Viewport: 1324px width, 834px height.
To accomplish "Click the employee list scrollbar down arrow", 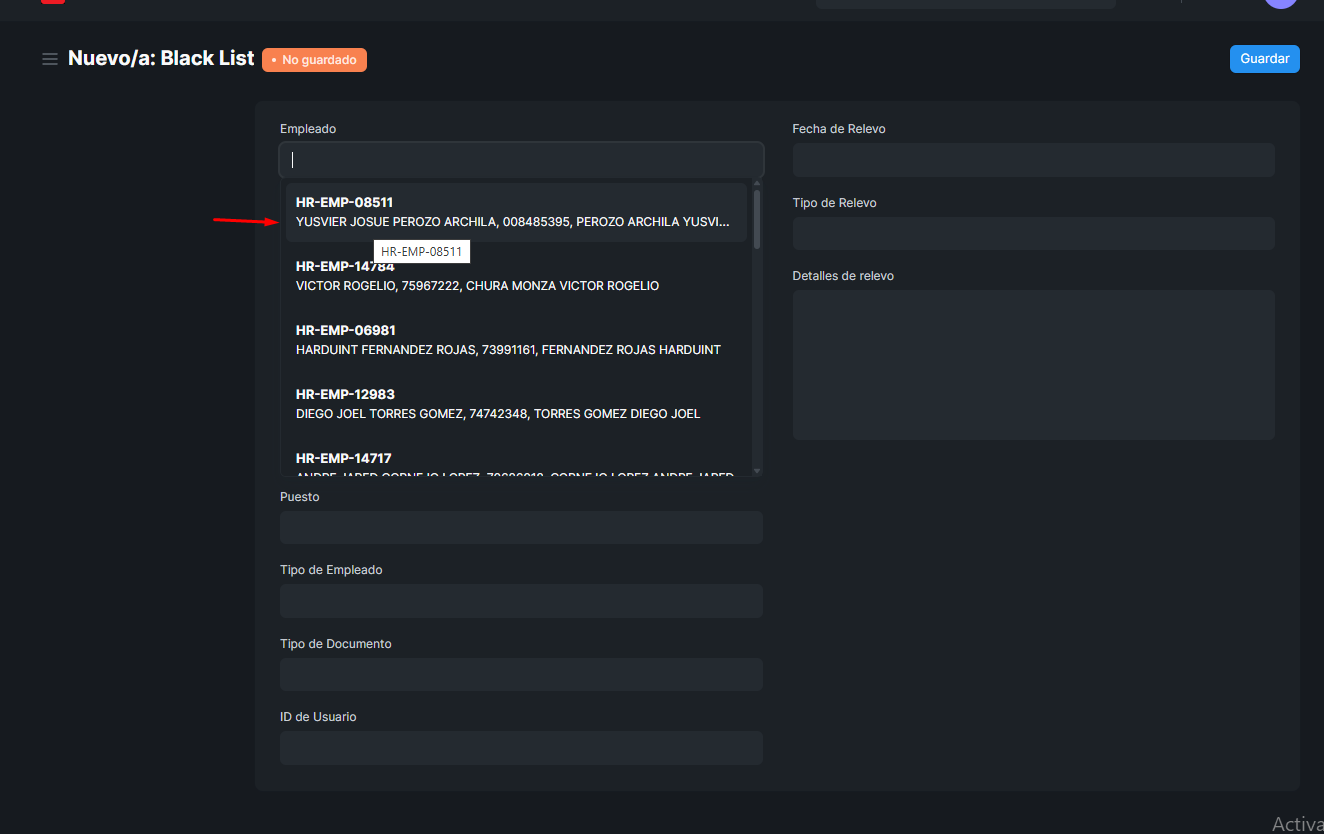I will [x=757, y=470].
